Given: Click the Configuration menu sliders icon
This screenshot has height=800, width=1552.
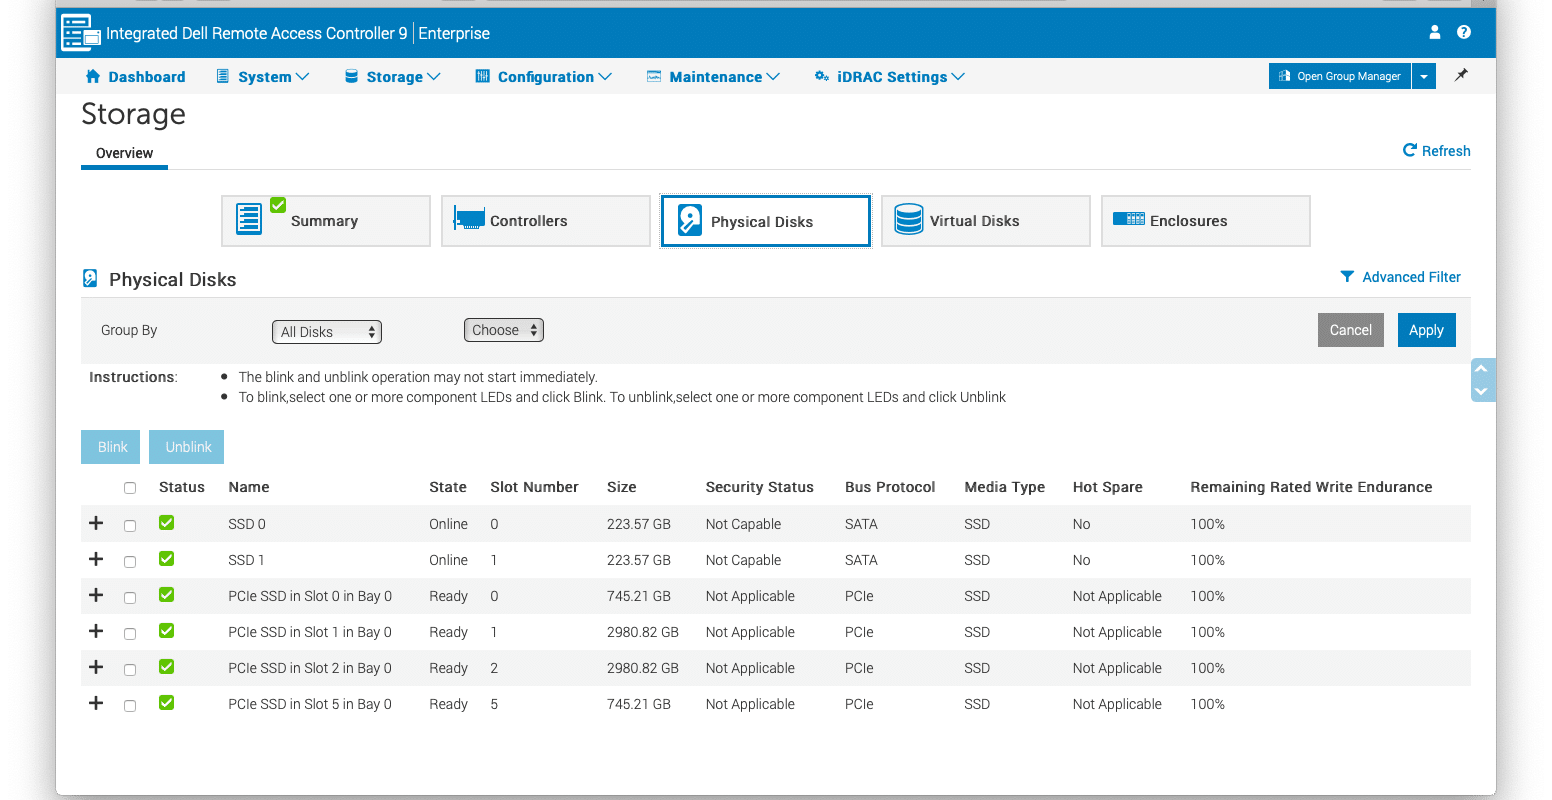Looking at the screenshot, I should tap(482, 76).
